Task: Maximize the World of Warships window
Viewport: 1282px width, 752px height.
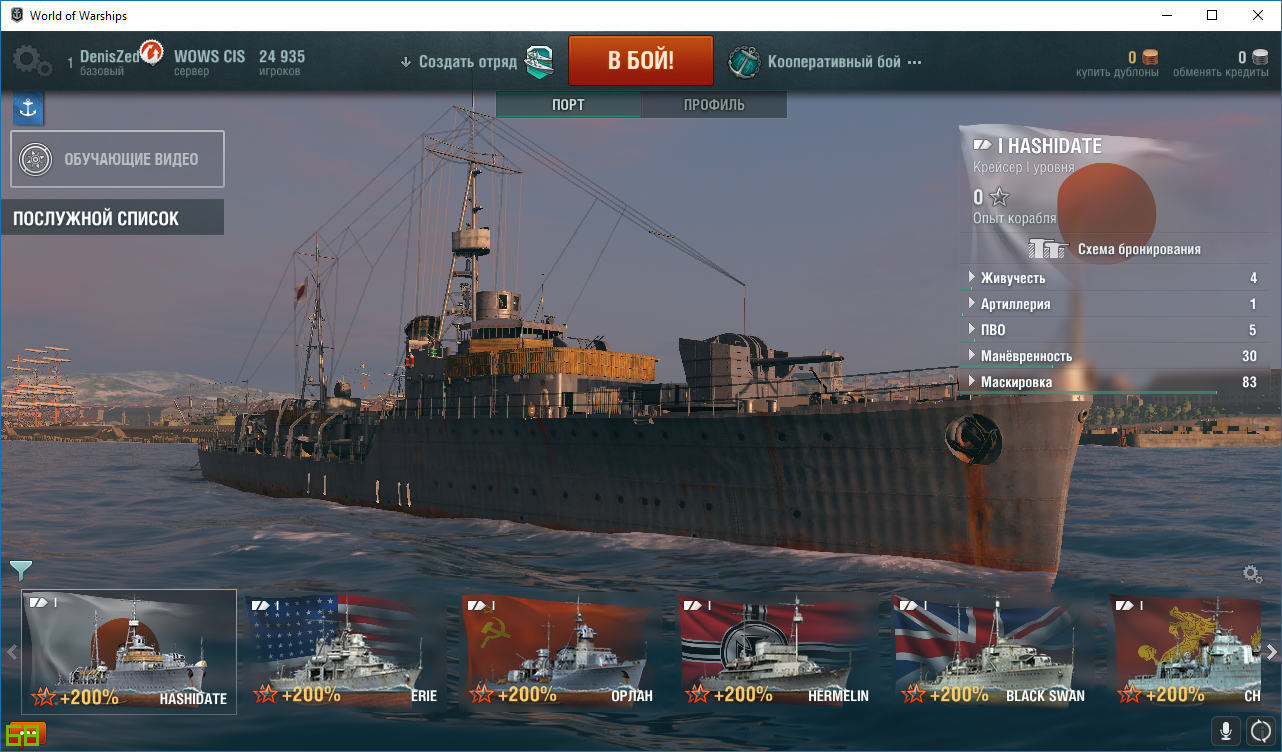Action: click(x=1212, y=15)
